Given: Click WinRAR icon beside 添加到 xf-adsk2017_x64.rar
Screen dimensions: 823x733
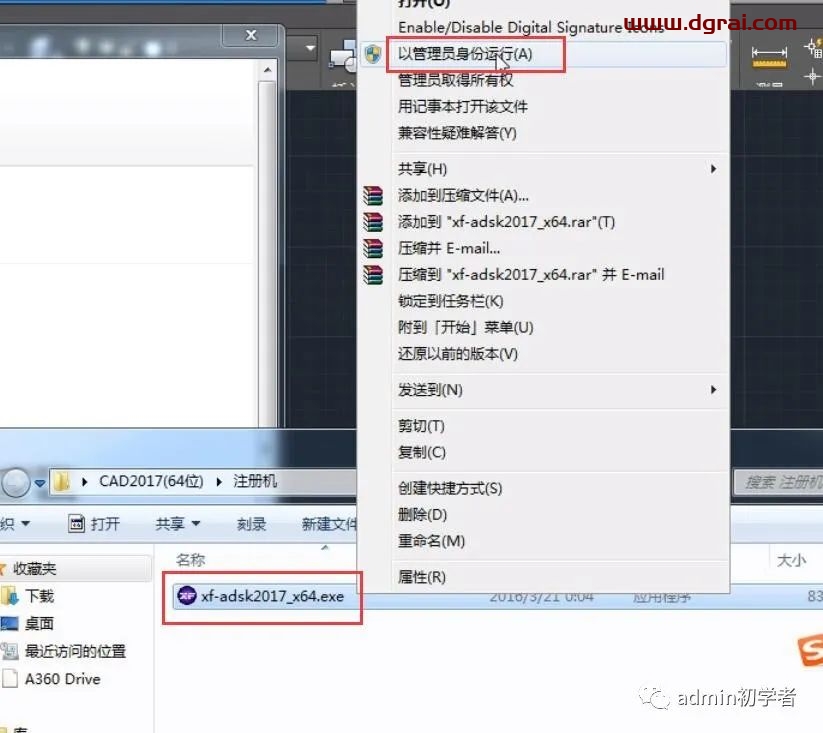Looking at the screenshot, I should pyautogui.click(x=373, y=222).
